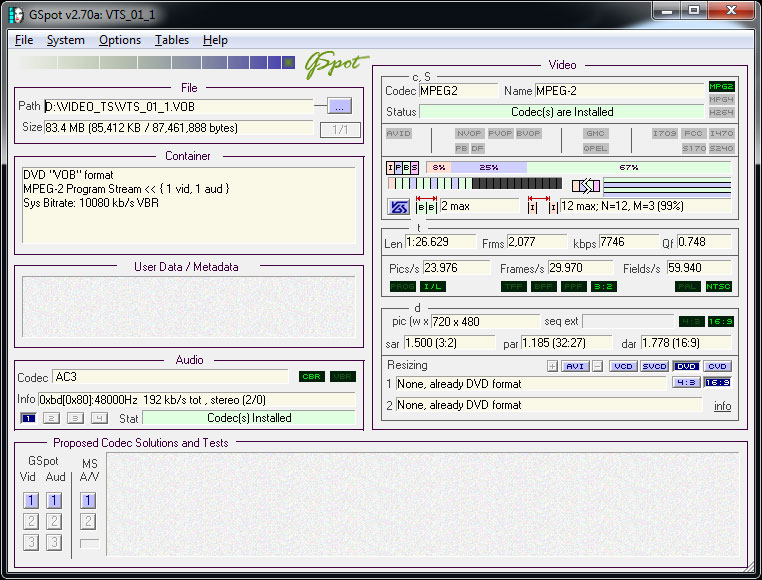Click the QPEL indicator badge
This screenshot has height=580, width=762.
[x=595, y=148]
